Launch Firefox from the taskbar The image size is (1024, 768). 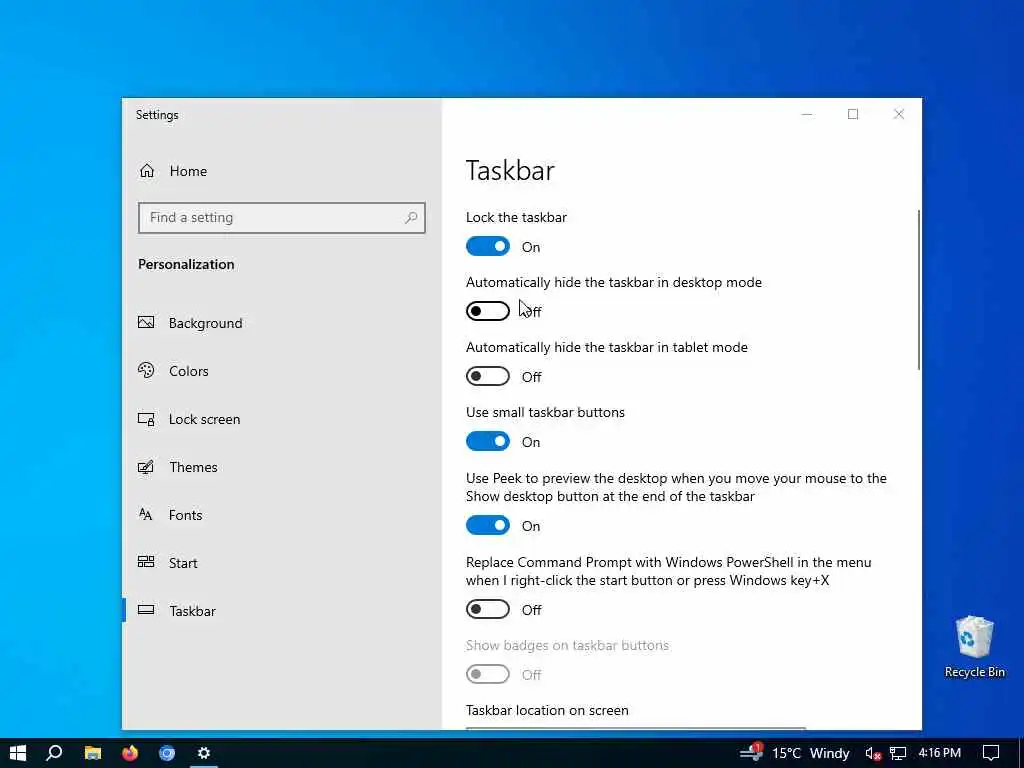pyautogui.click(x=130, y=753)
